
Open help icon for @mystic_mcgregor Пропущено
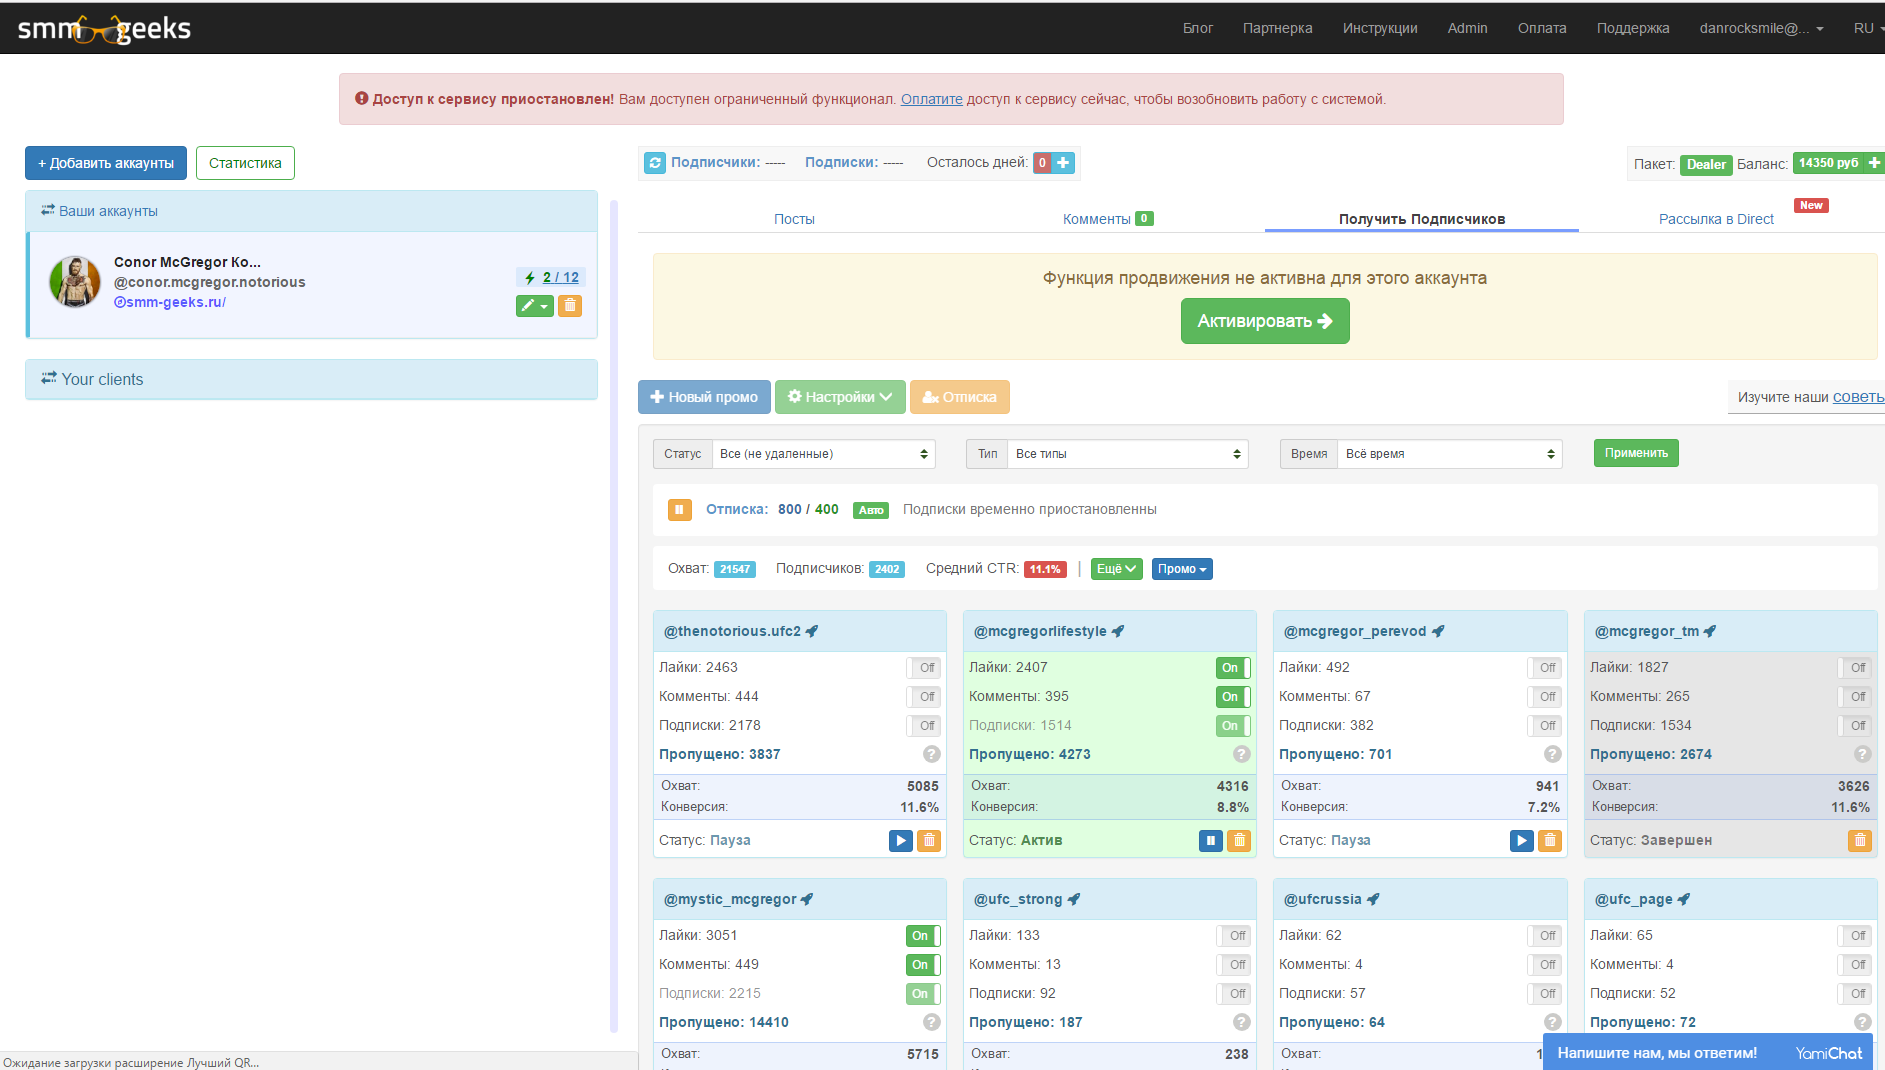click(932, 1022)
